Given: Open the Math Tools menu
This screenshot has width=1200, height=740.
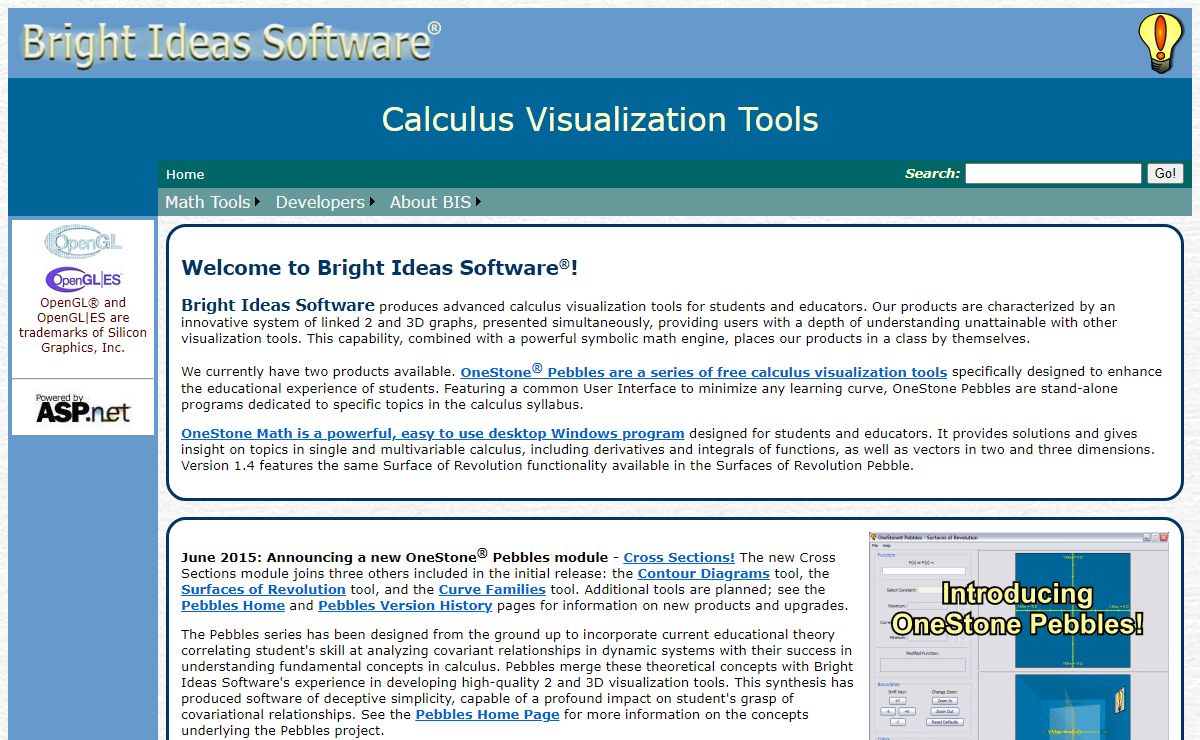Looking at the screenshot, I should pos(208,202).
